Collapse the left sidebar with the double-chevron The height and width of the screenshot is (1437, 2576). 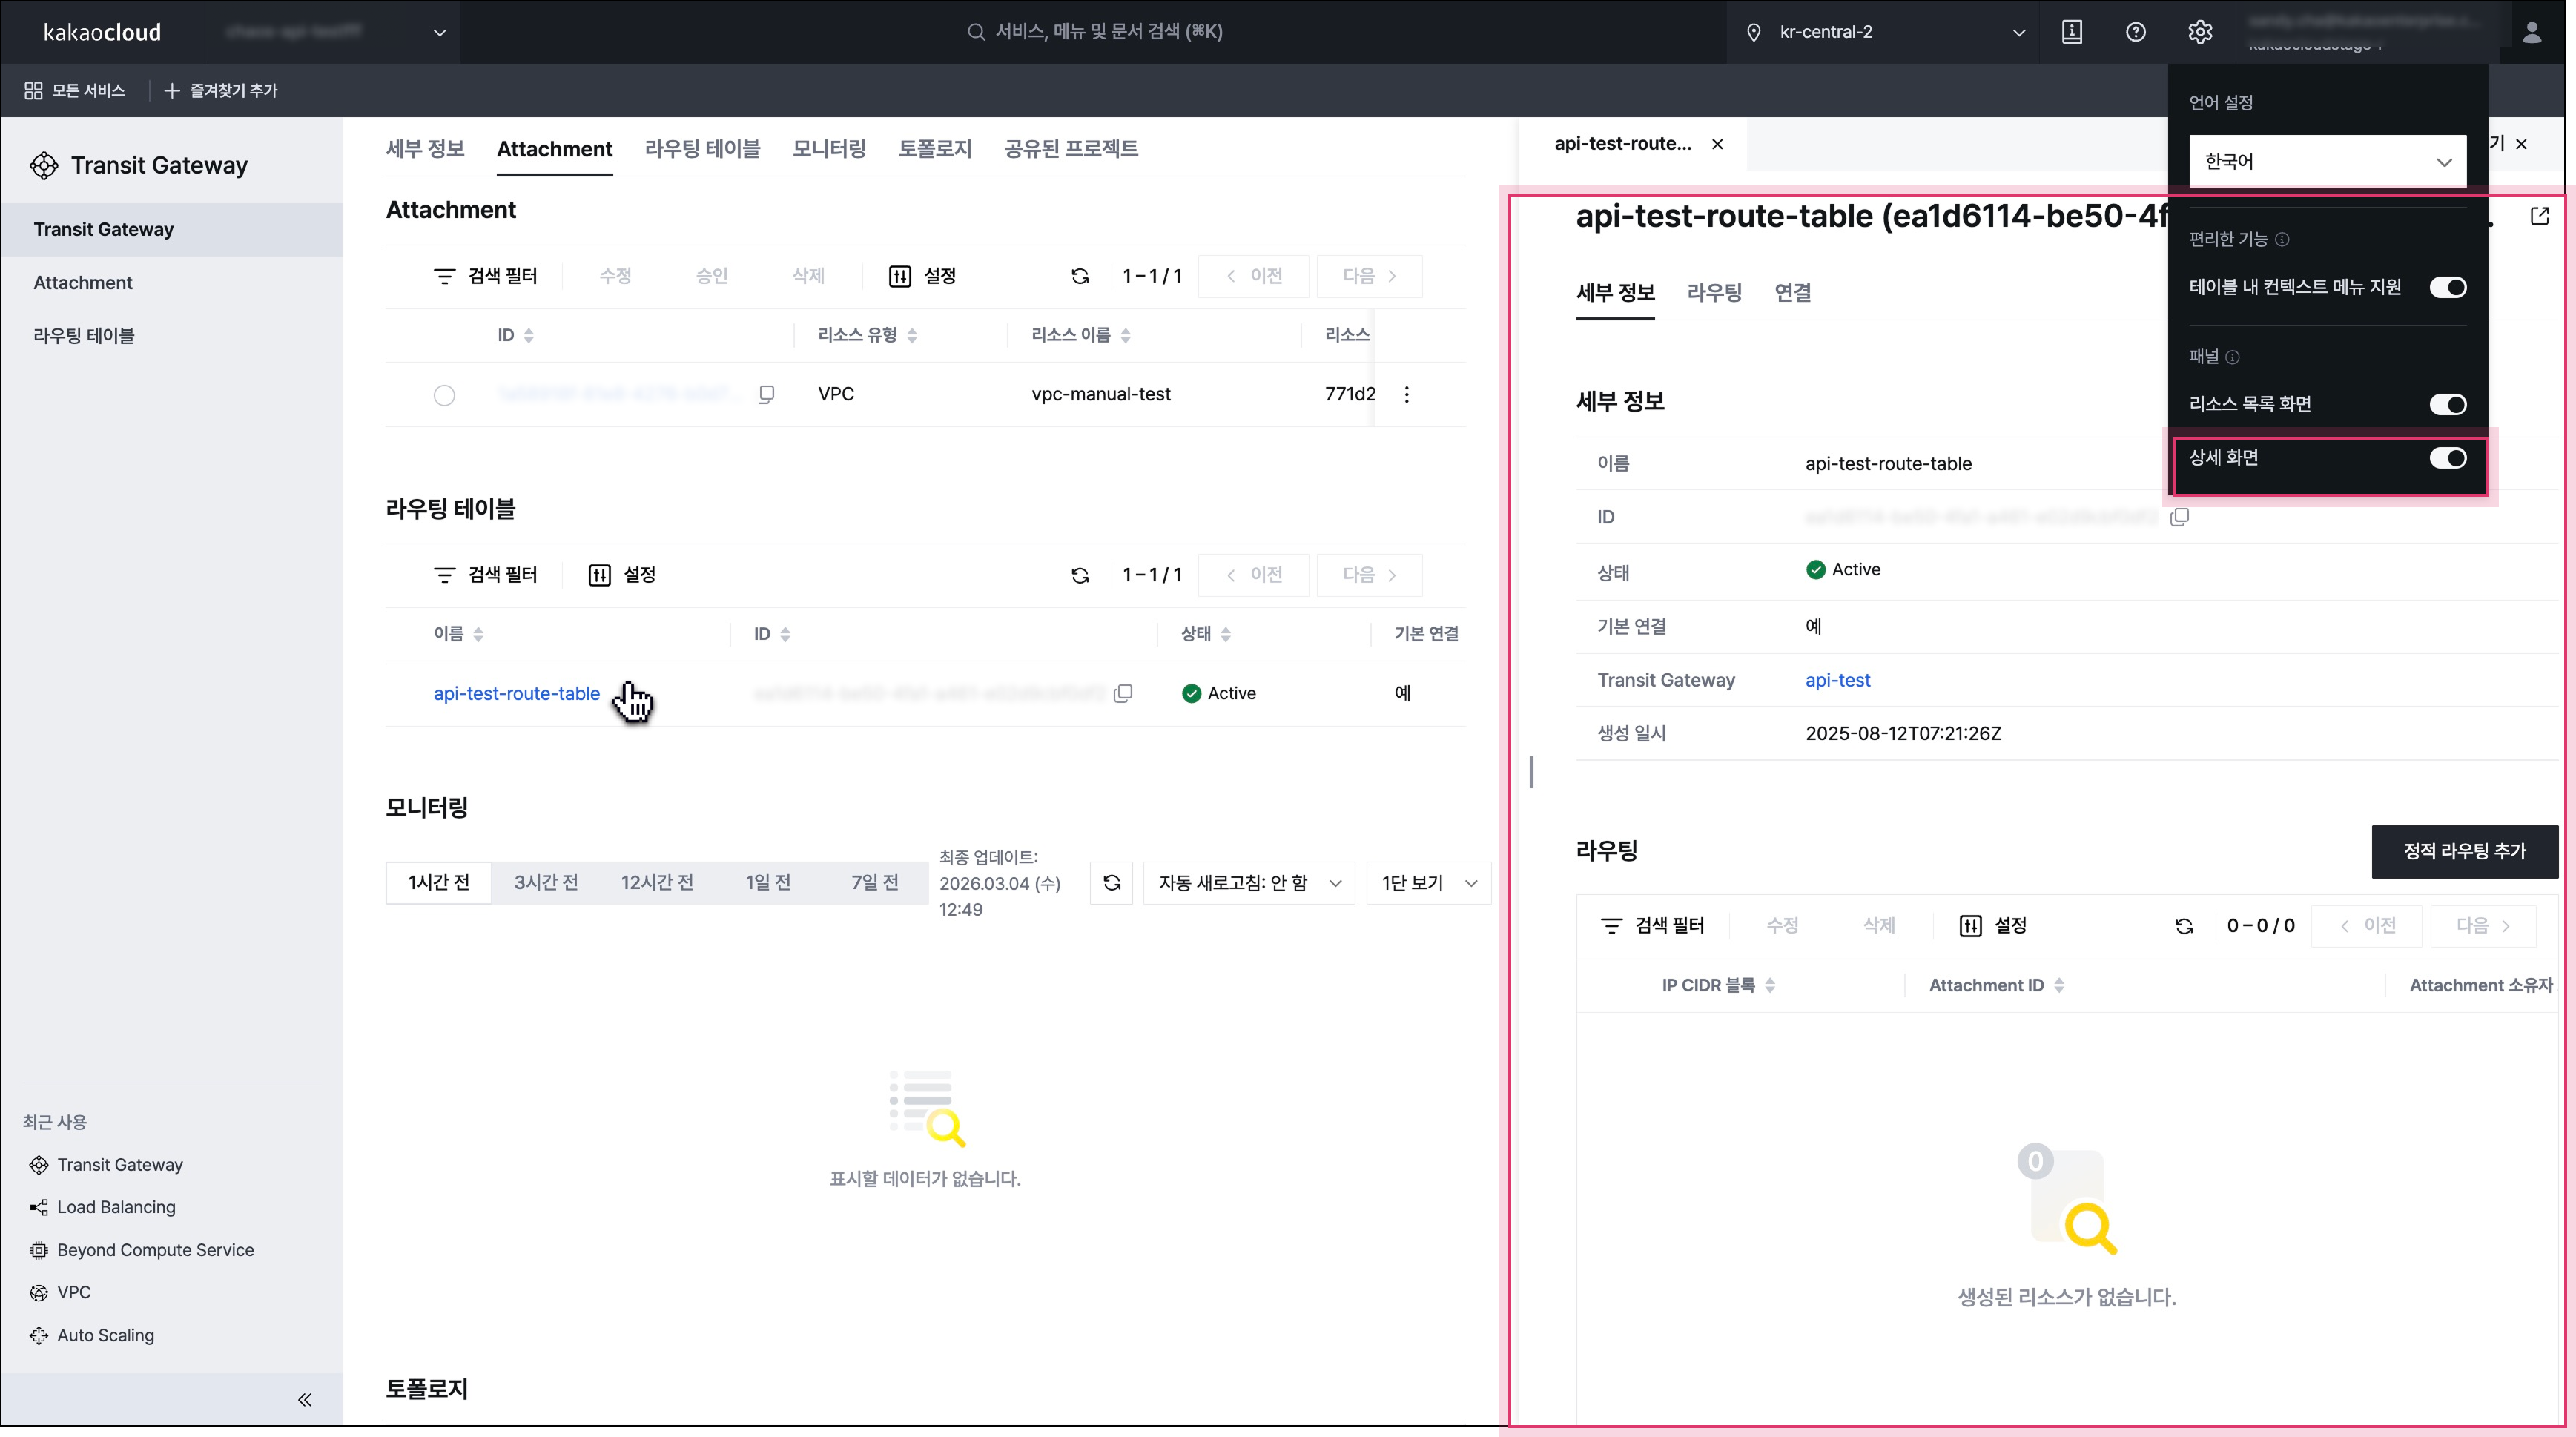tap(304, 1399)
